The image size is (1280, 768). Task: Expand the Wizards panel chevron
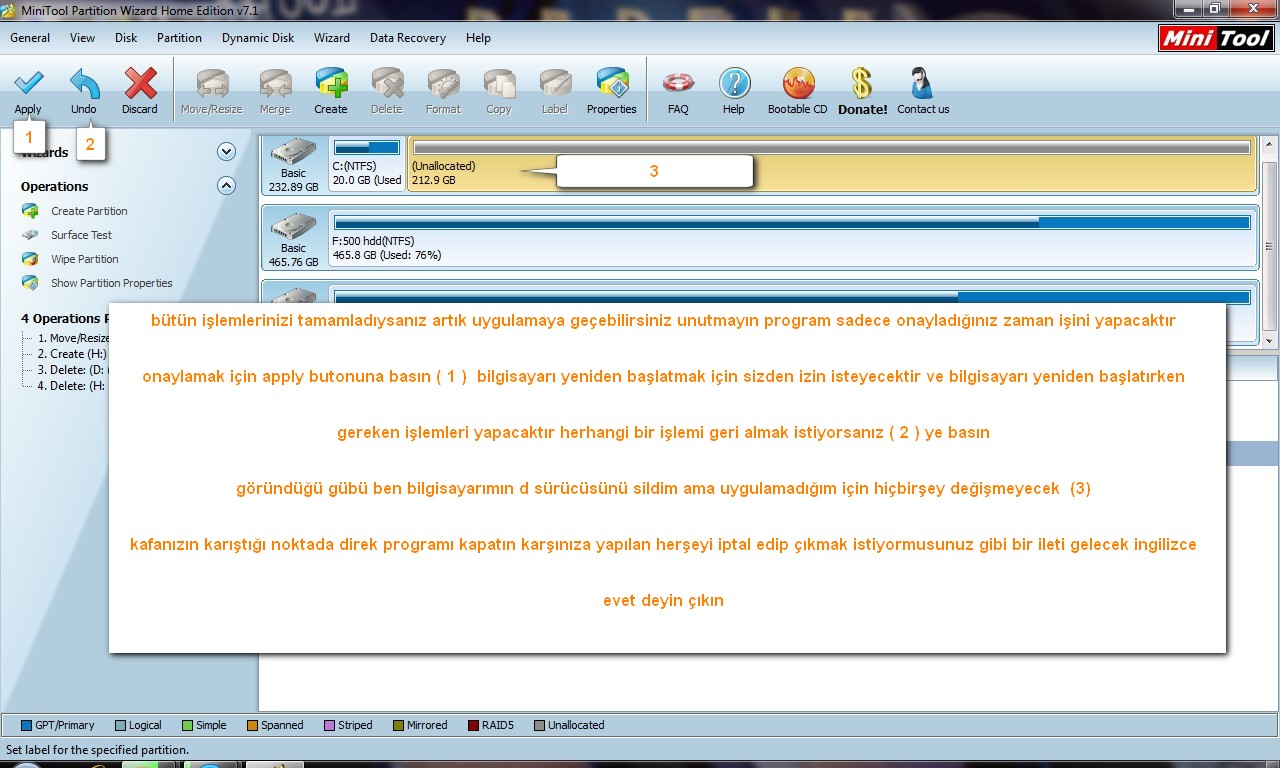tap(226, 152)
